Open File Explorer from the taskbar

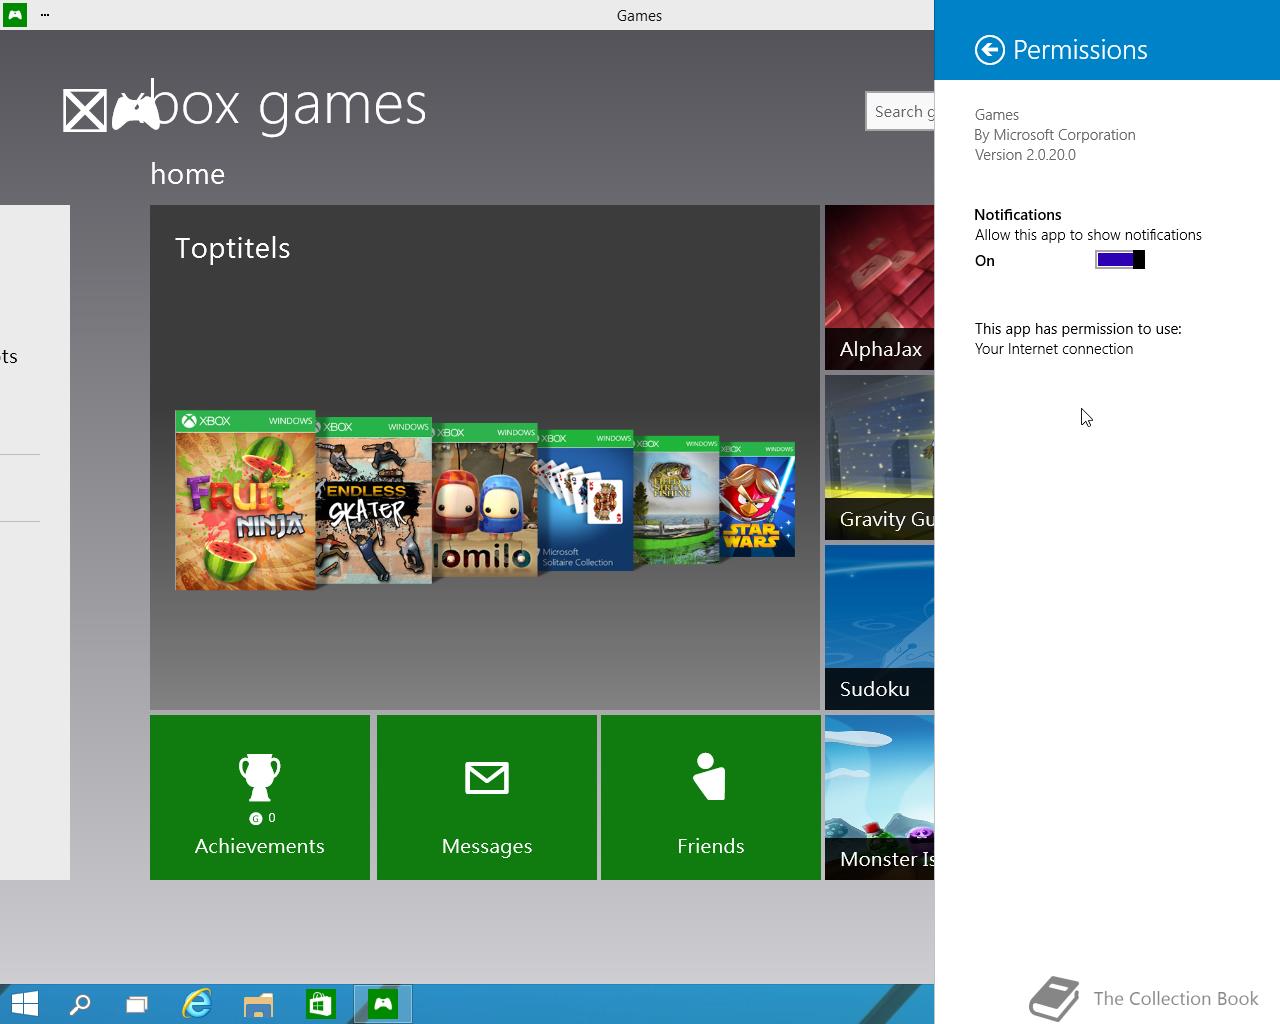tap(258, 1004)
